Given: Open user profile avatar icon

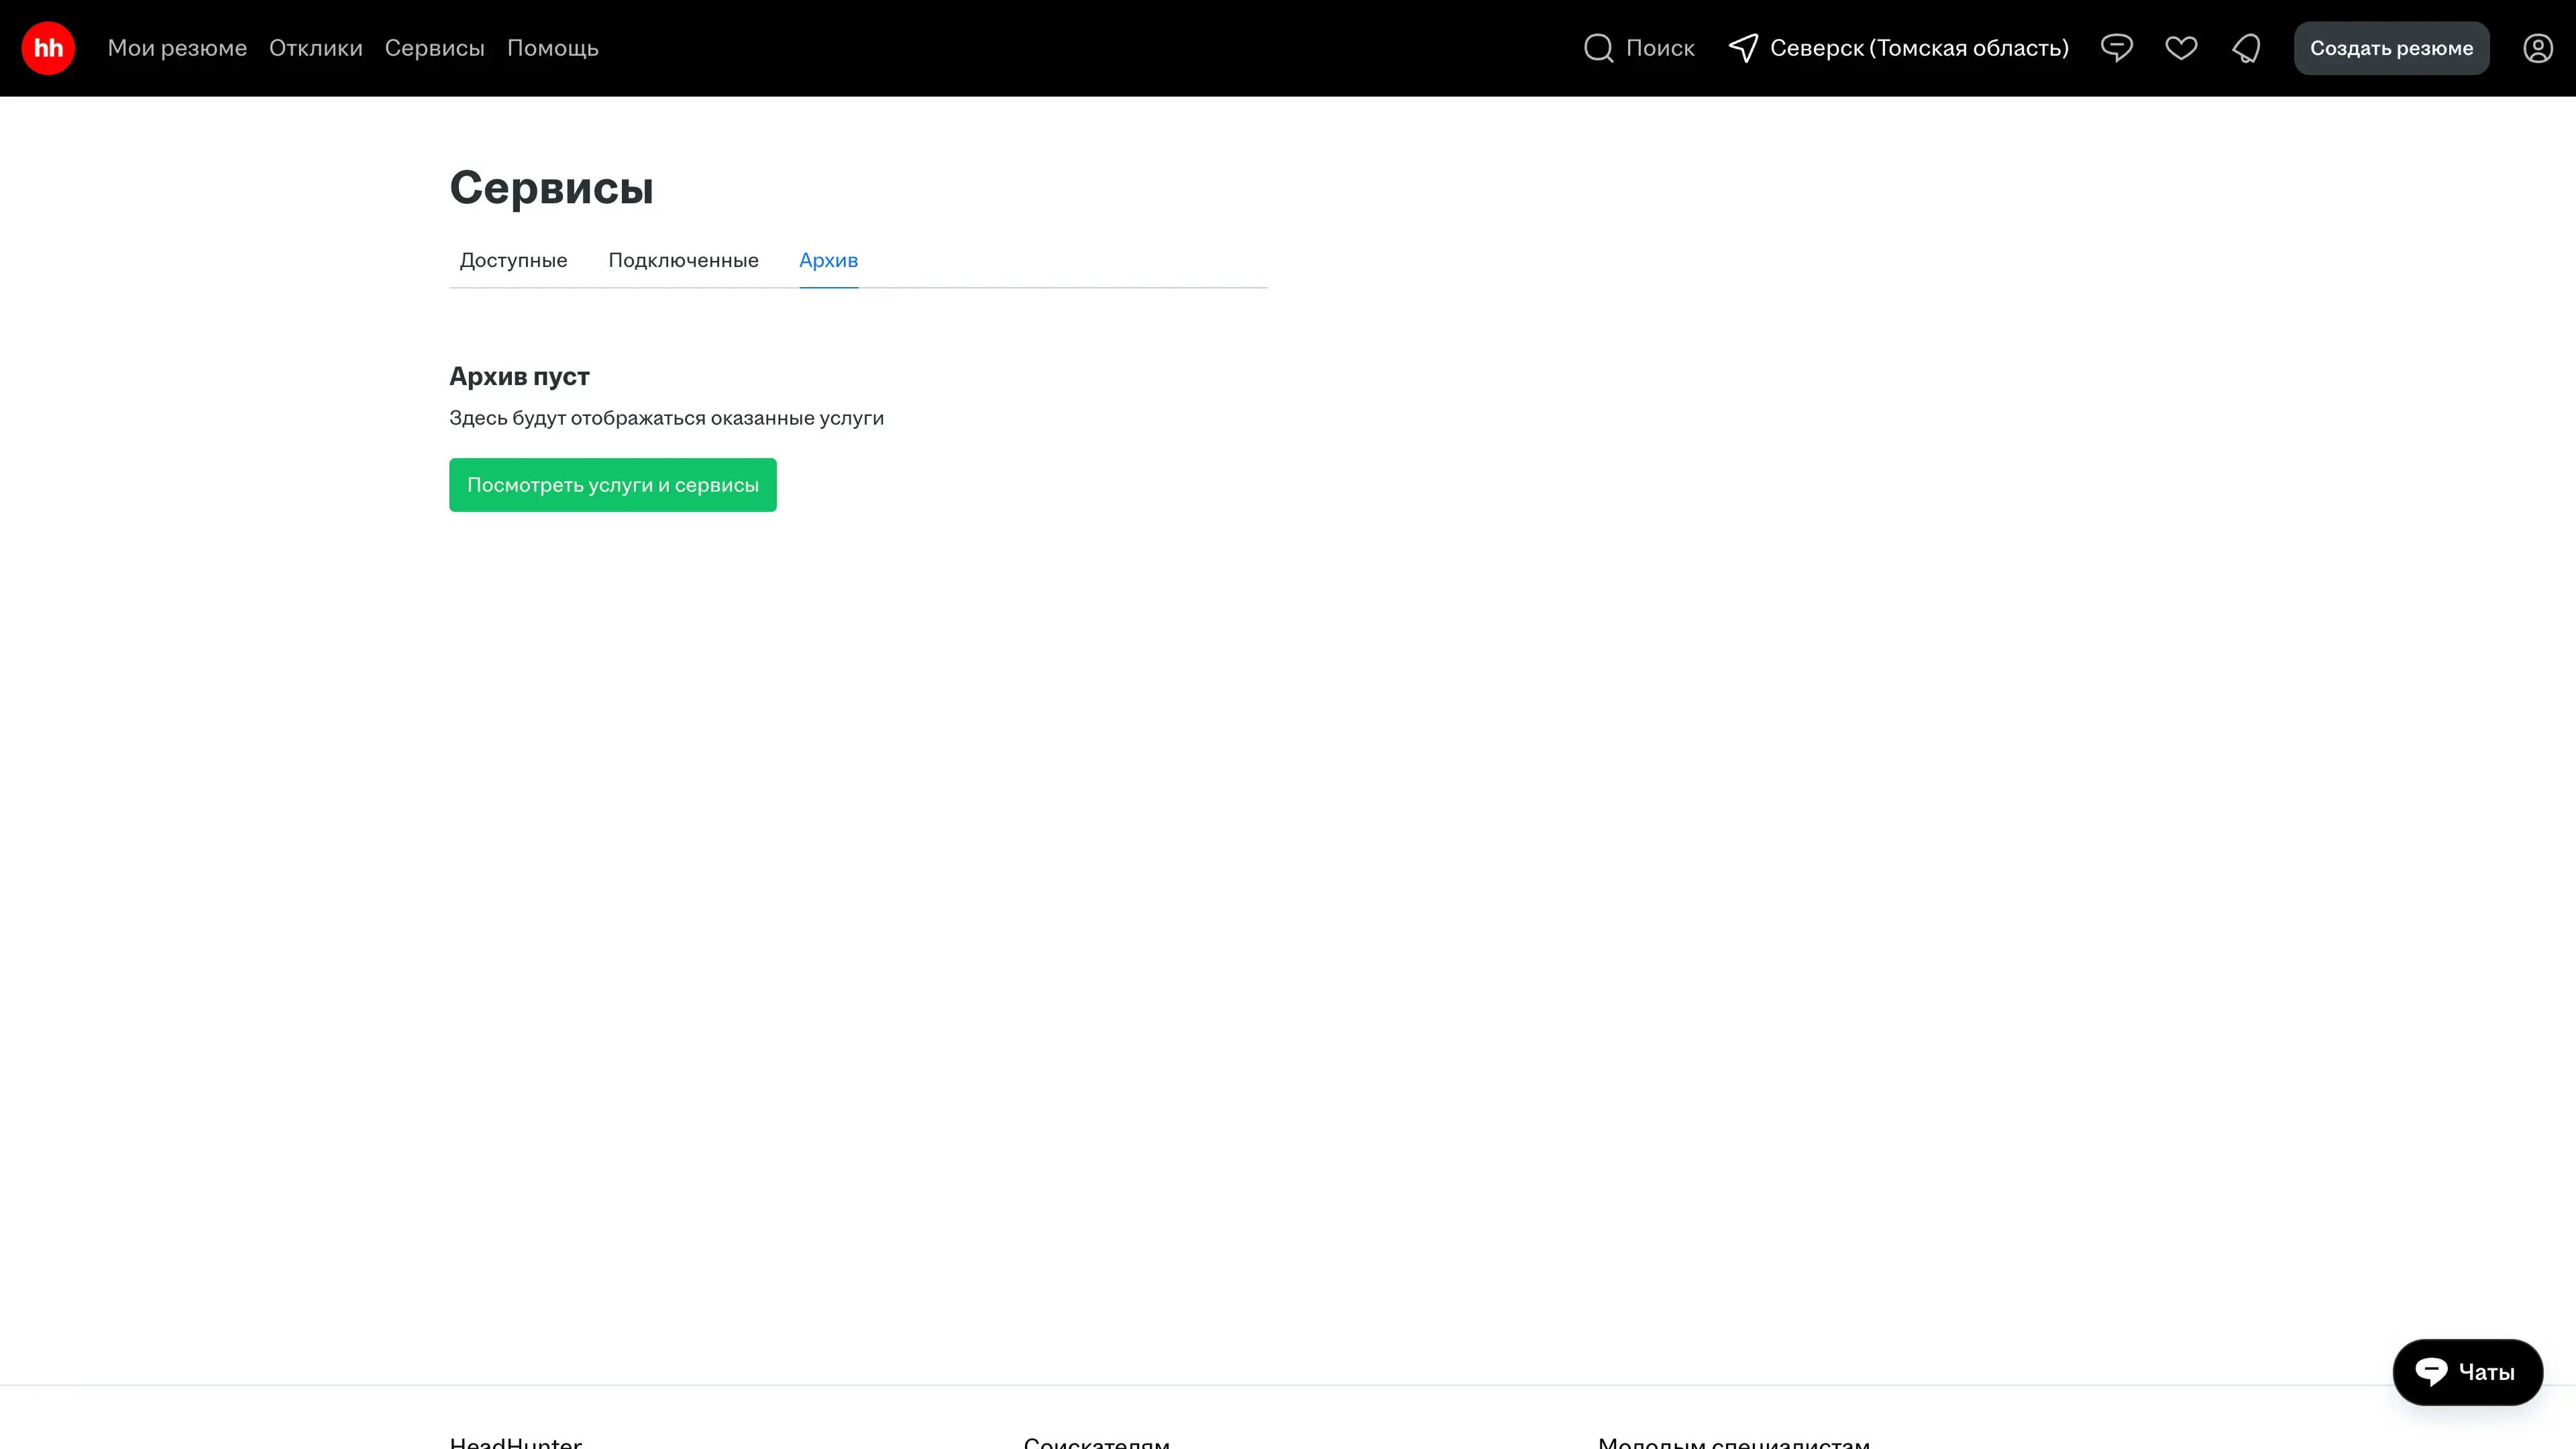Looking at the screenshot, I should click(x=2537, y=48).
